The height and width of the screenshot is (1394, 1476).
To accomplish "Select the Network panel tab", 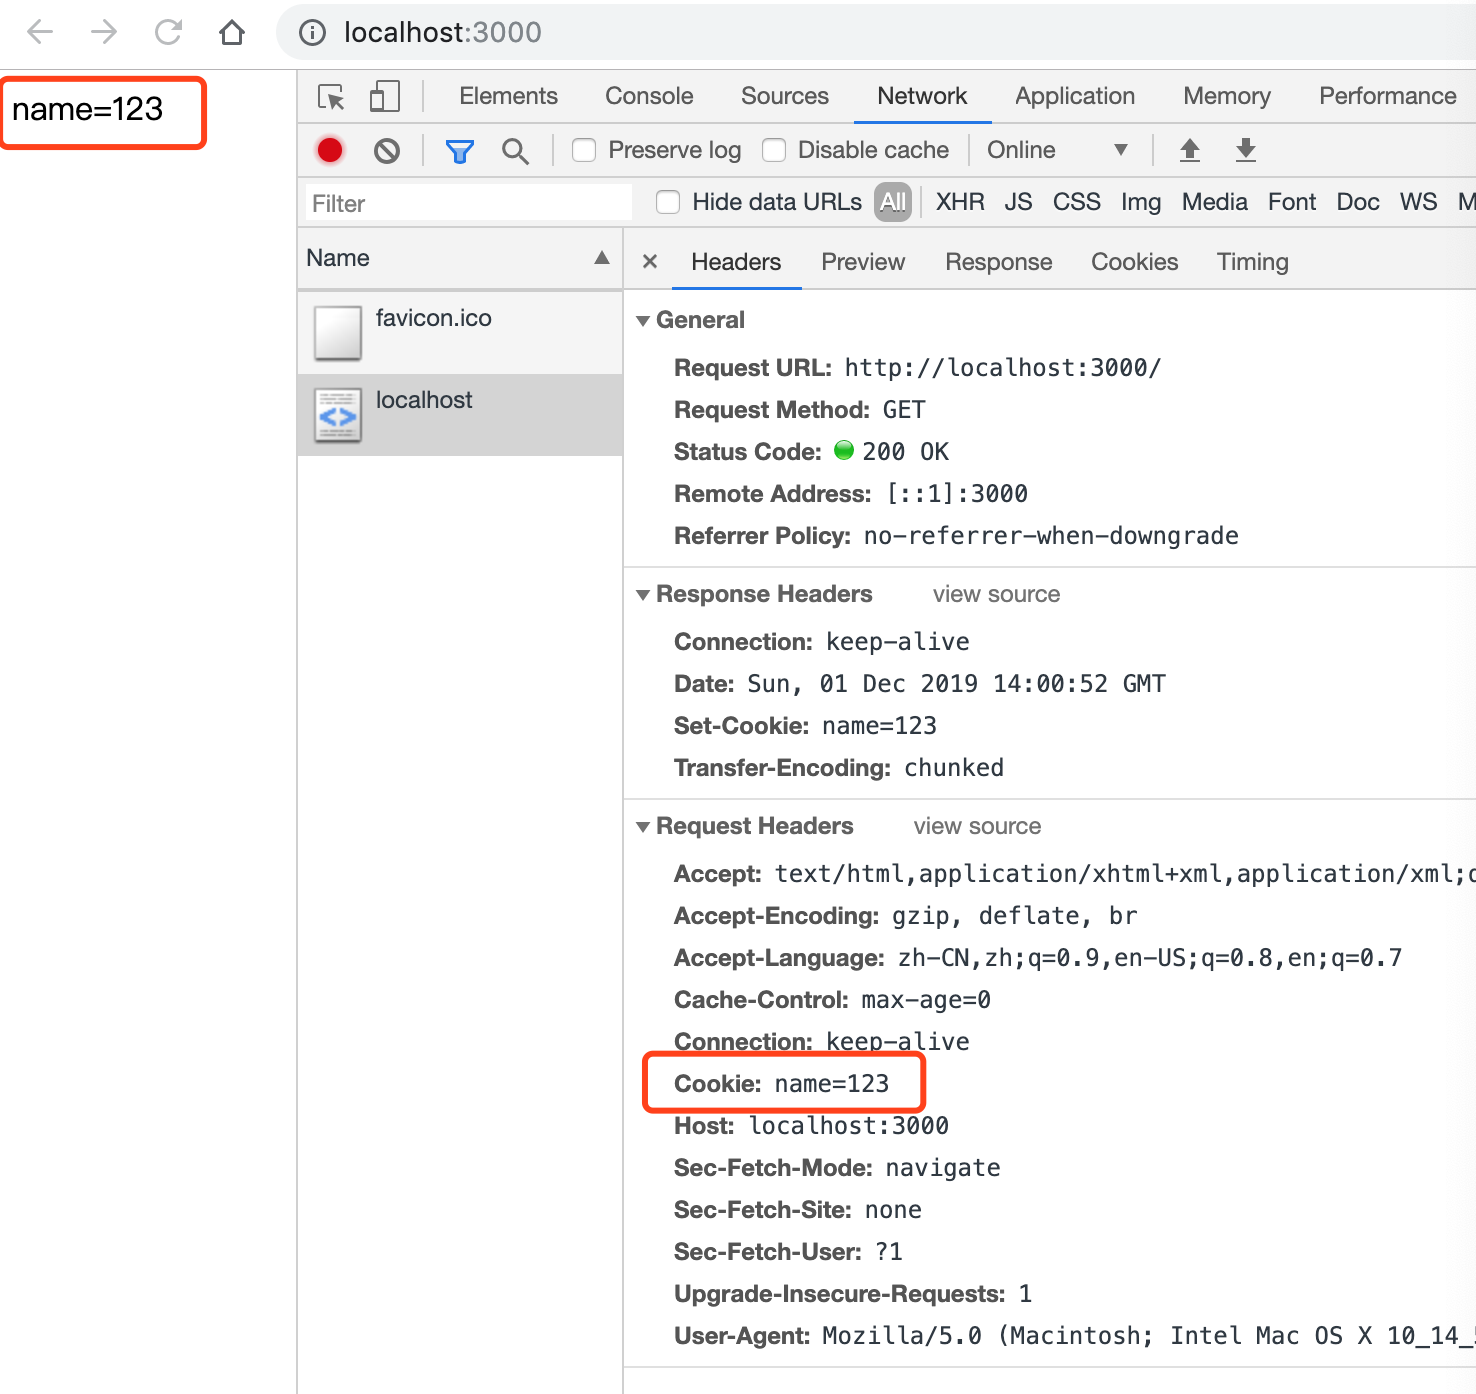I will coord(922,96).
